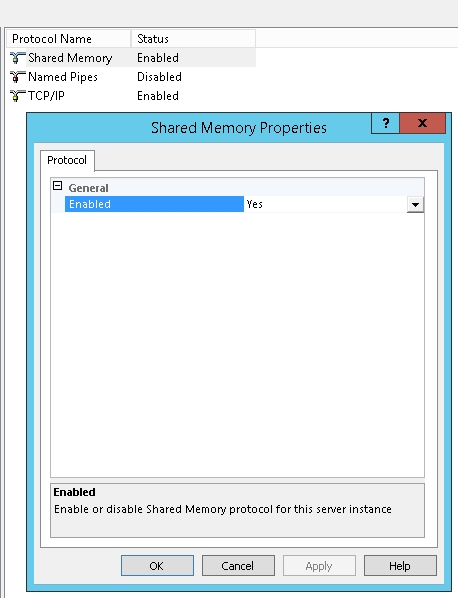Click the question mark help icon in title bar
The image size is (458, 598).
386,123
